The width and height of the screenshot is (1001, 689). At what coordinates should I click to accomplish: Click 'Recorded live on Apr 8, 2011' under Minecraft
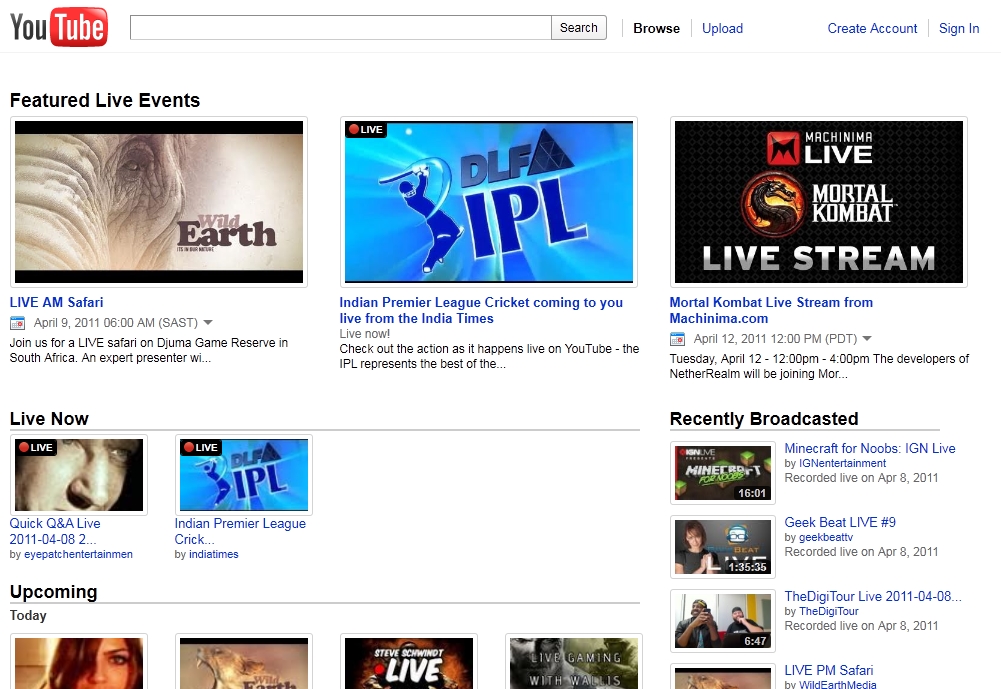(x=861, y=478)
